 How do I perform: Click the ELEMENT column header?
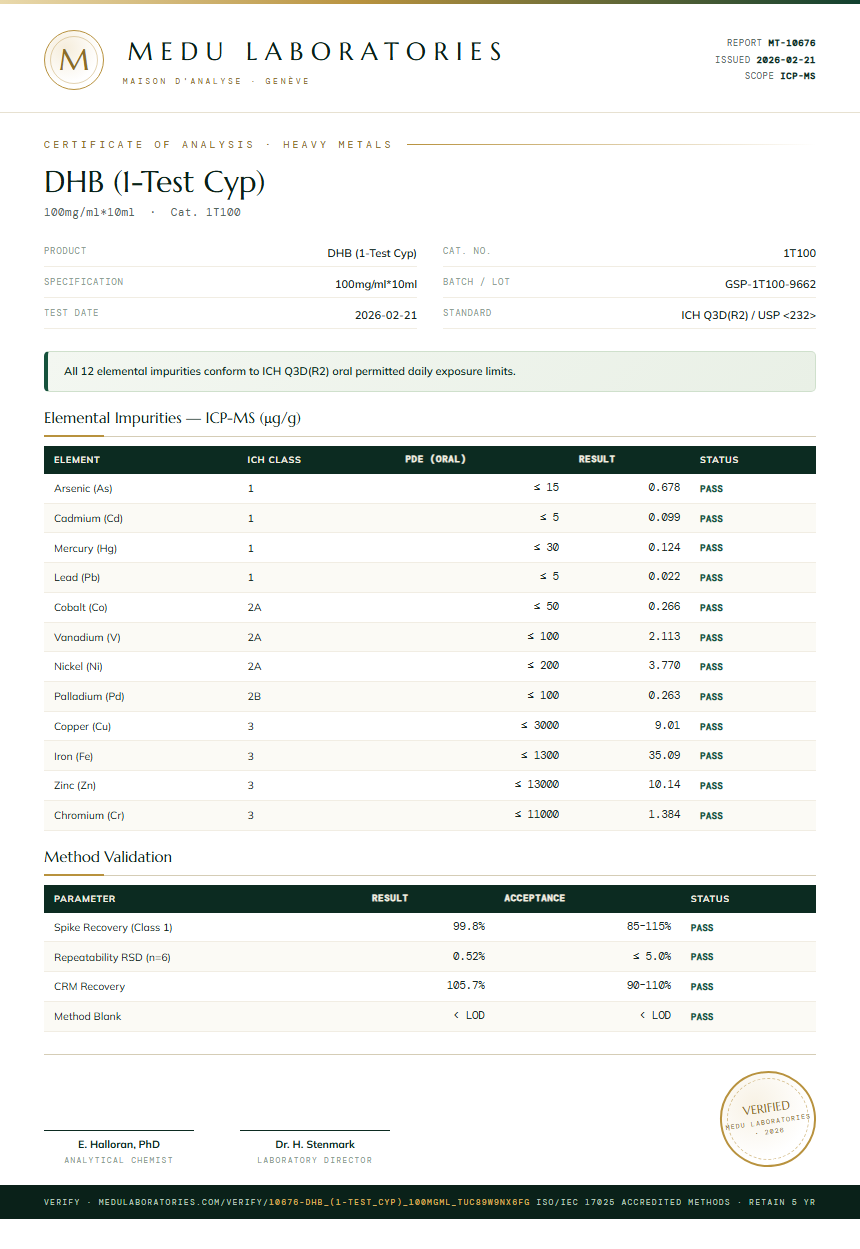pyautogui.click(x=77, y=460)
